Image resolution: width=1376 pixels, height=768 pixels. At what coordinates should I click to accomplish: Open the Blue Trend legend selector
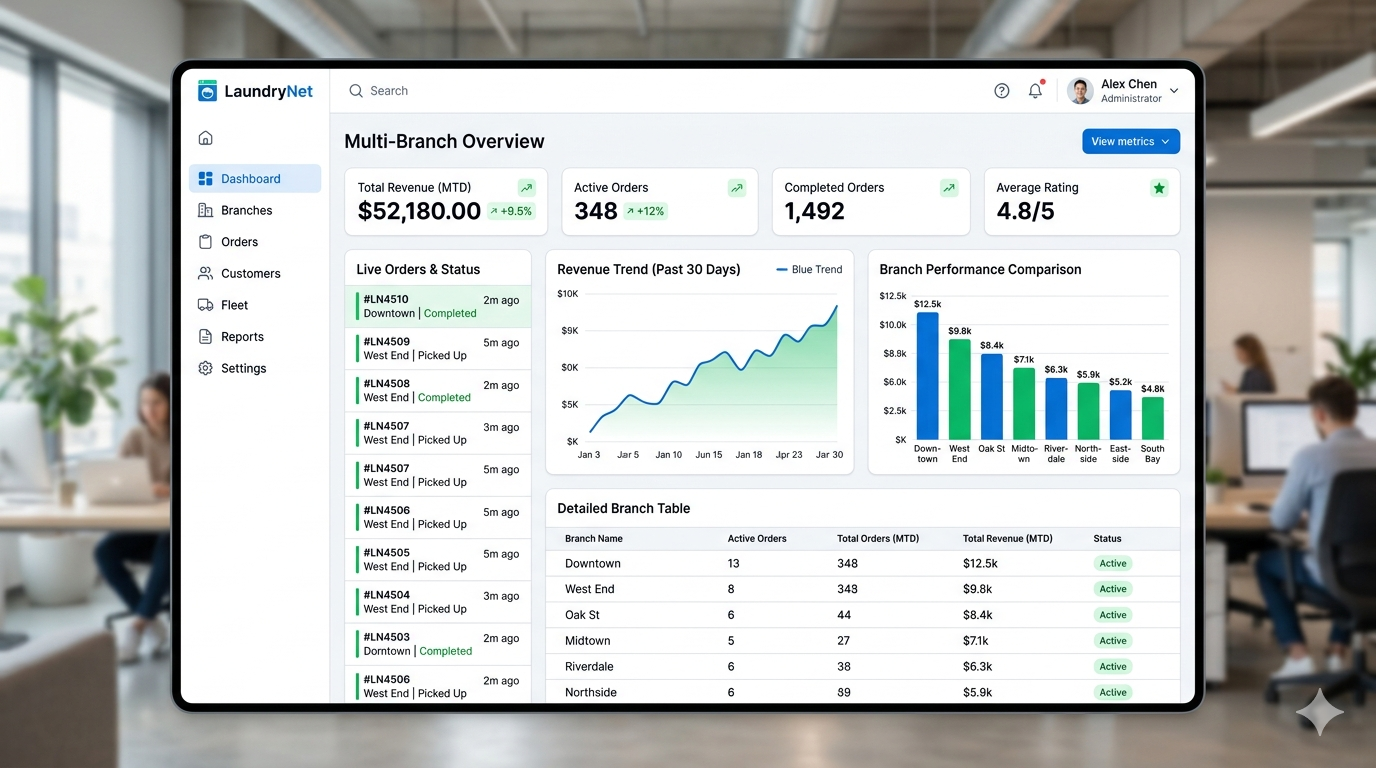pos(808,269)
